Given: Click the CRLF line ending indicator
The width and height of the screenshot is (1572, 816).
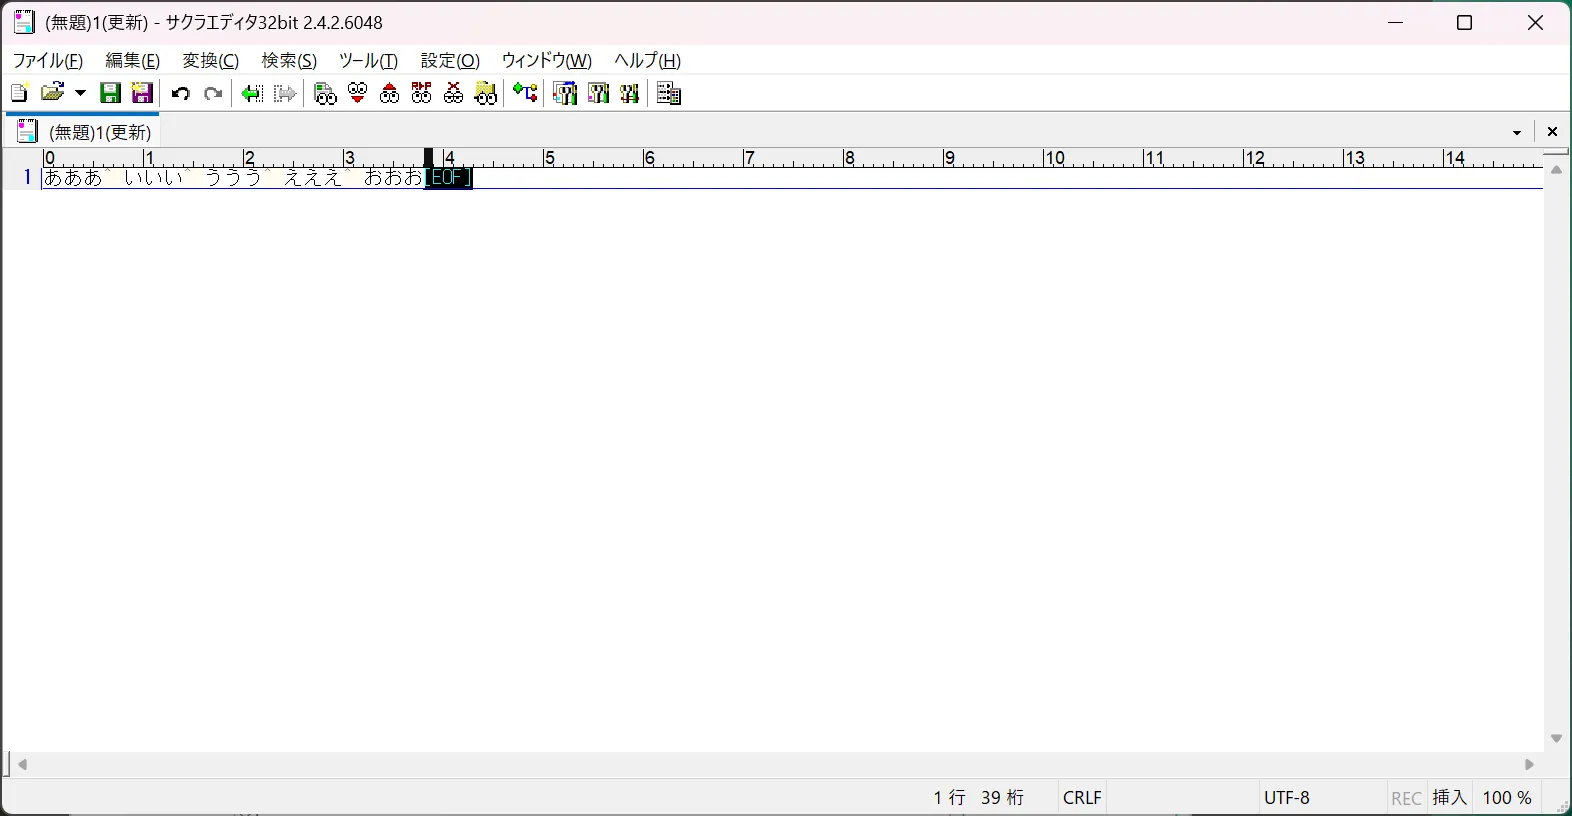Looking at the screenshot, I should point(1082,798).
